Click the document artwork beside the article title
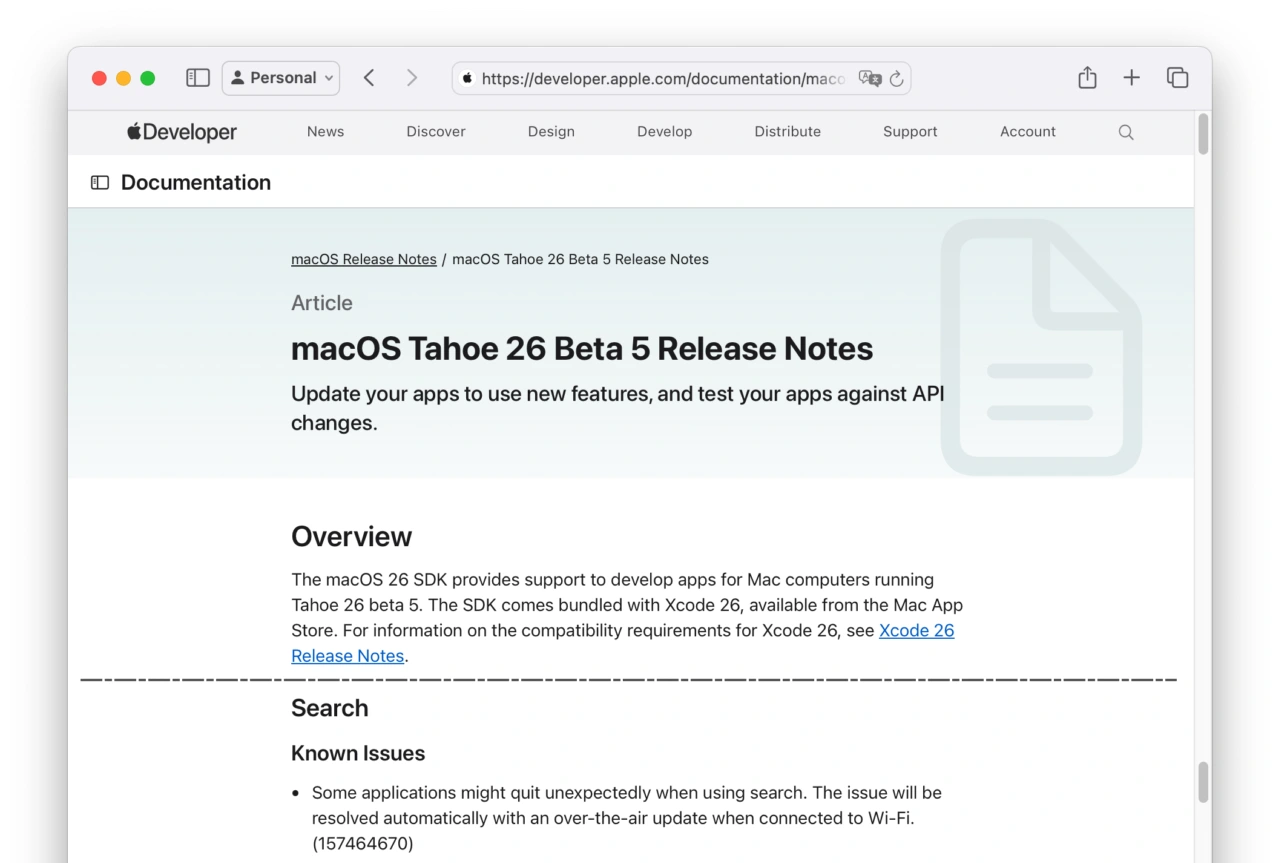 point(1040,343)
